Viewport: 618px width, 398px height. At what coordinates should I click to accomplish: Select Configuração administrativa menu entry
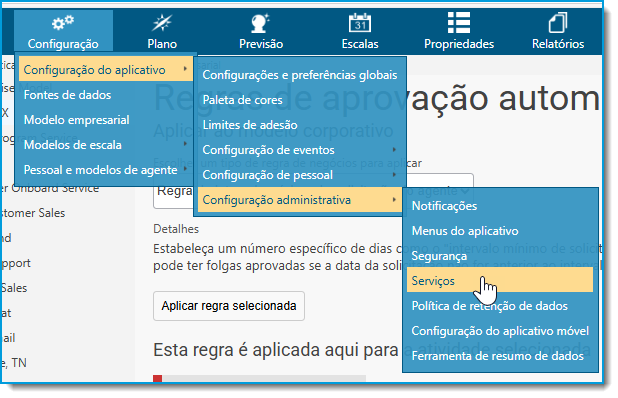click(x=300, y=200)
